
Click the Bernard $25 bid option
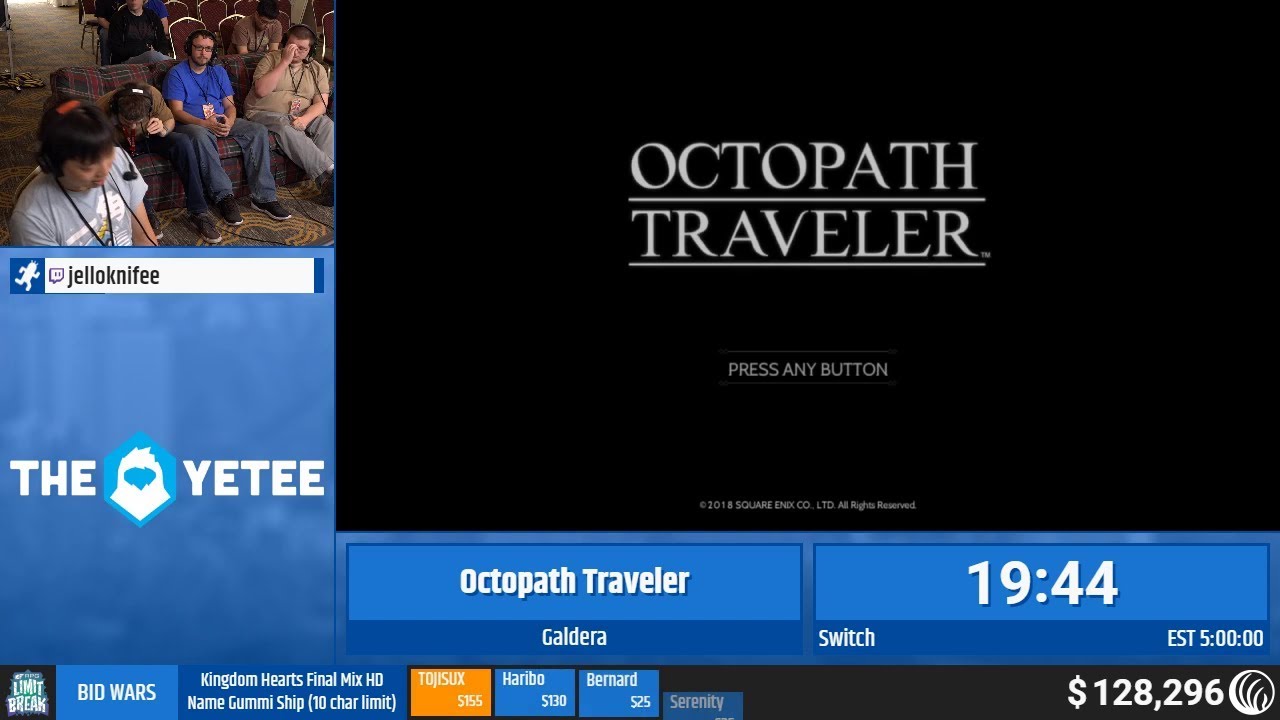[x=618, y=692]
